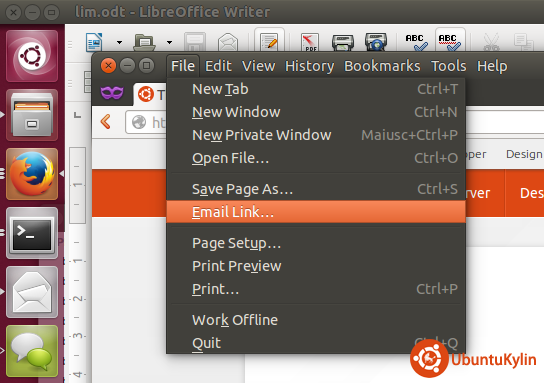Click globe site identity icon in URL bar

[x=139, y=122]
